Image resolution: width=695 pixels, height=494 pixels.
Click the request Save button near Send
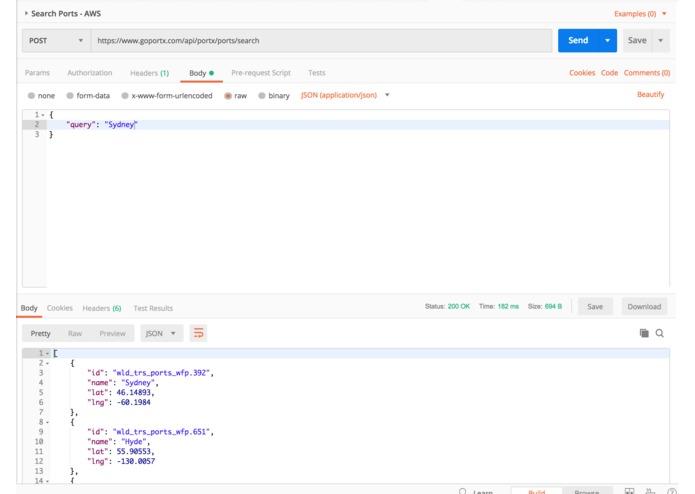pyautogui.click(x=637, y=40)
